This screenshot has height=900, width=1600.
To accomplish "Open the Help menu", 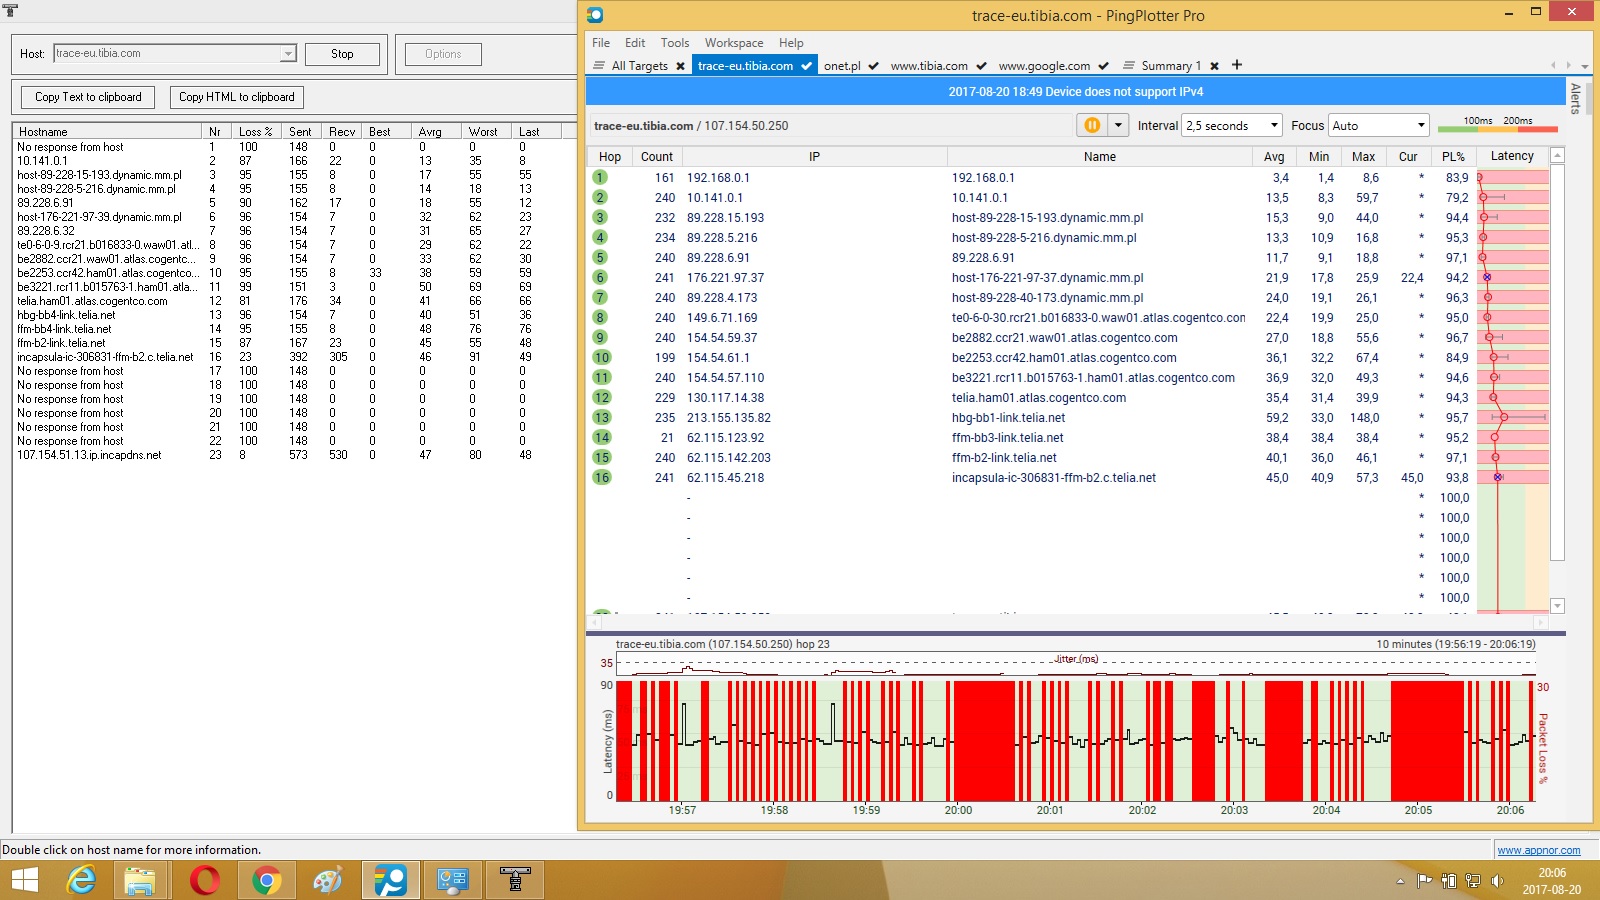I will [x=791, y=43].
